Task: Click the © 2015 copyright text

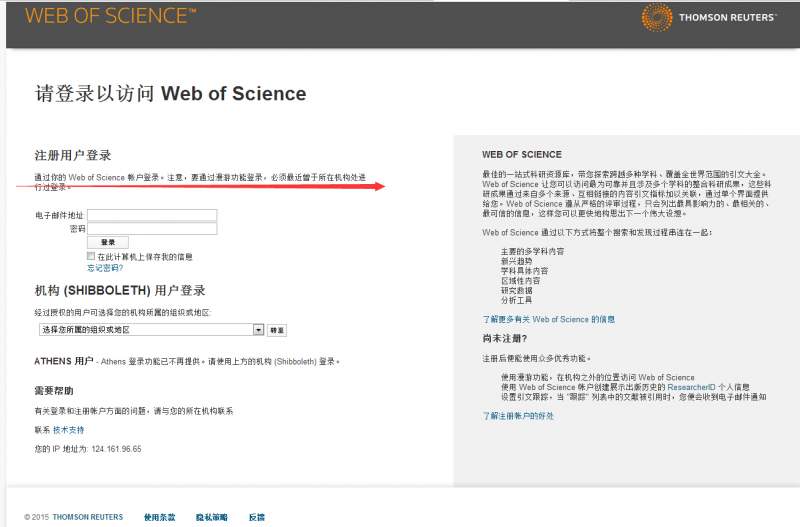Action: click(x=37, y=517)
